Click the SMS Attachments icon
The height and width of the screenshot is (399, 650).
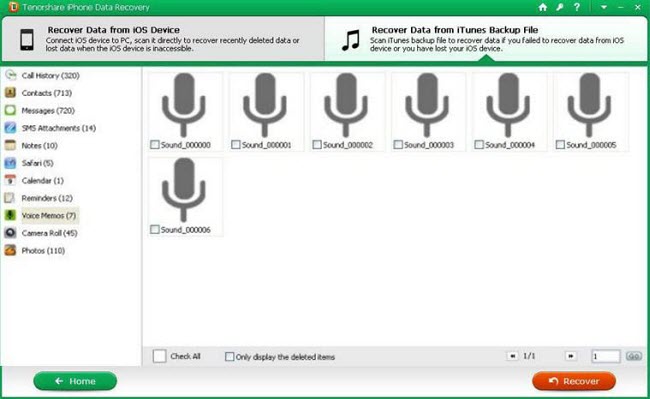tap(10, 128)
